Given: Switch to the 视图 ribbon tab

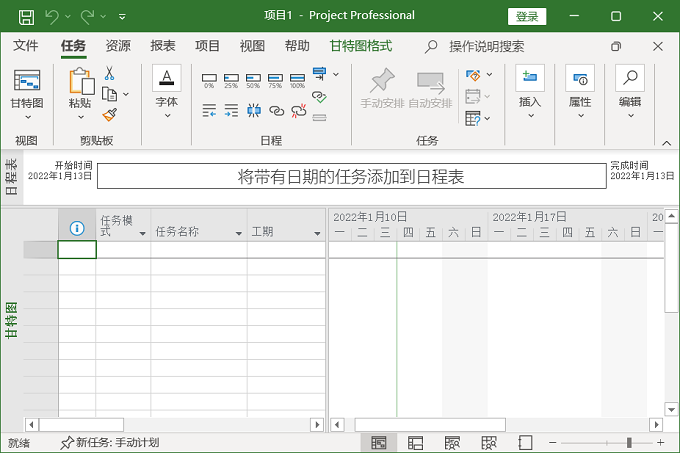Looking at the screenshot, I should click(x=252, y=46).
